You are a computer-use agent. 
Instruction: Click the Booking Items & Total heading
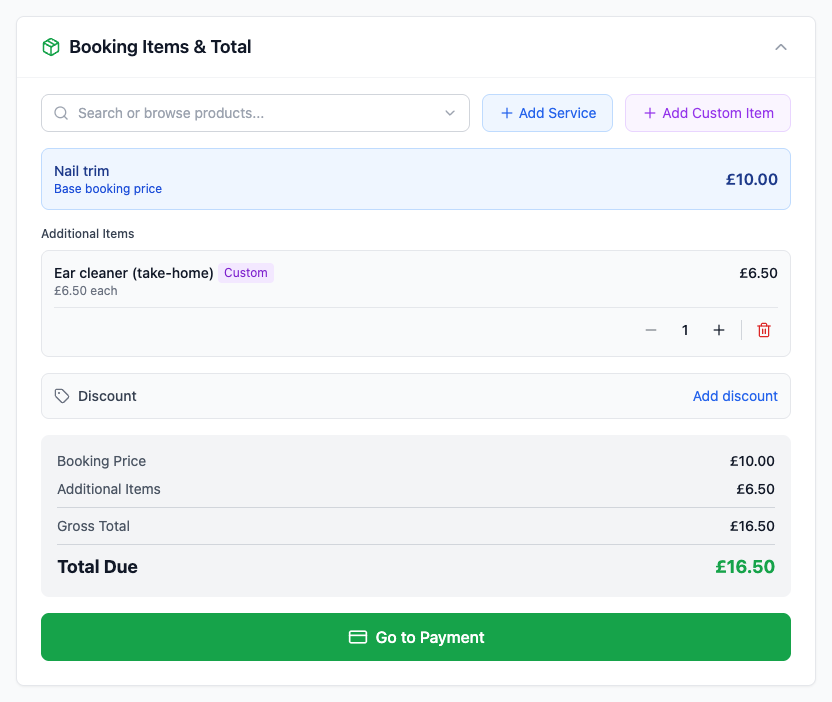[x=160, y=47]
